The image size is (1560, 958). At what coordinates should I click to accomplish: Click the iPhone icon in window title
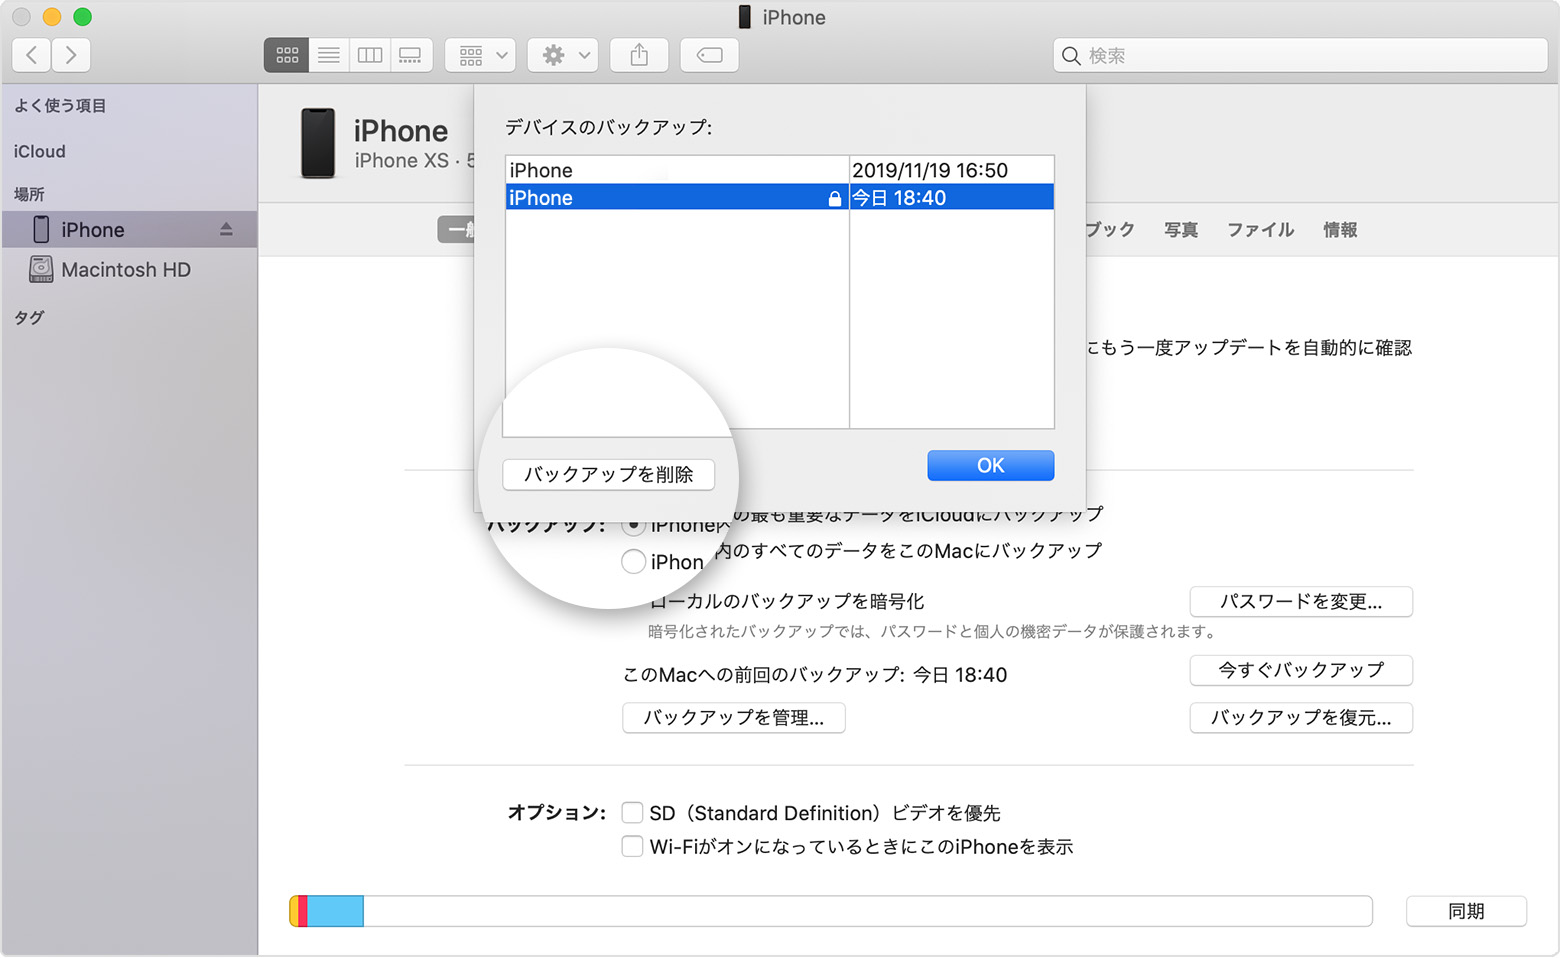pos(744,17)
